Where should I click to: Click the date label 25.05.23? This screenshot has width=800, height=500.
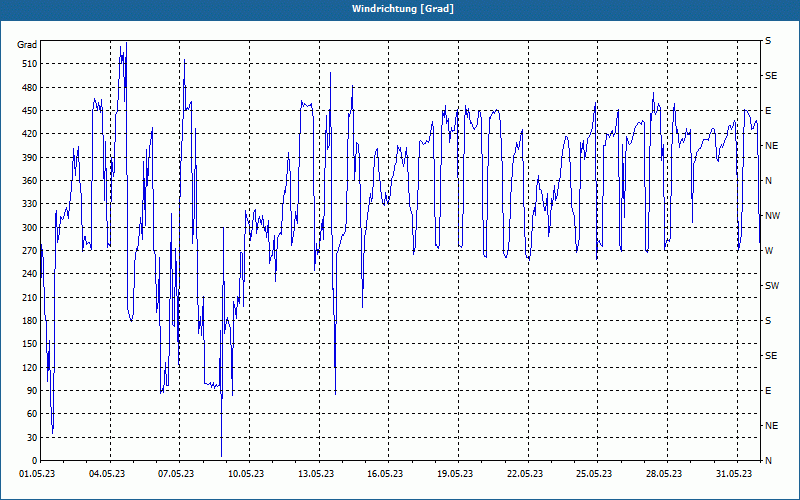594,474
